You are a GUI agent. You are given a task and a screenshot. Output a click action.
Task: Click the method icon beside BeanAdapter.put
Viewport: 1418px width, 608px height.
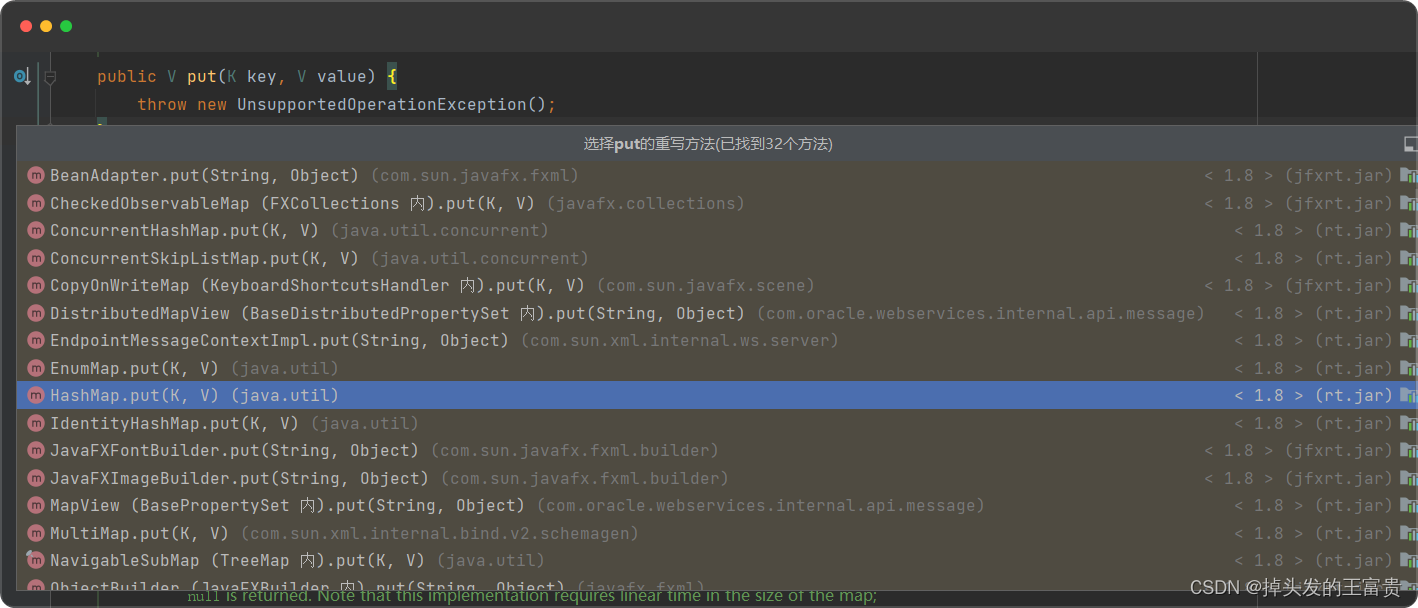pyautogui.click(x=36, y=175)
